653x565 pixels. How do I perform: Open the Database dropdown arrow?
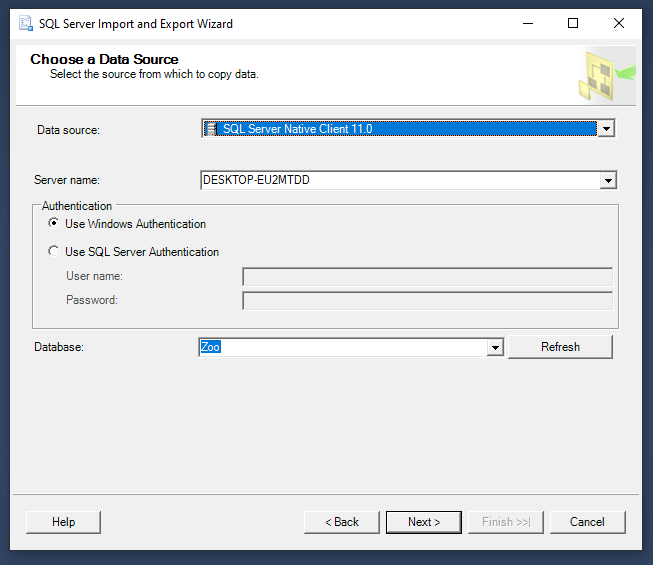click(x=495, y=347)
